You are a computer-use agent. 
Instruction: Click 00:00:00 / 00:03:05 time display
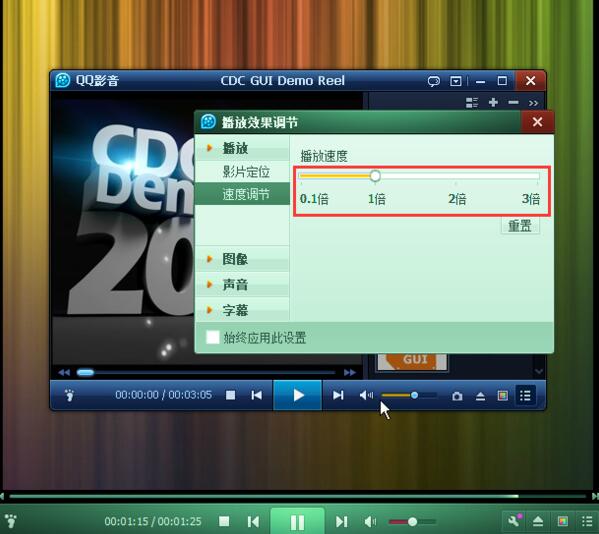coord(164,395)
